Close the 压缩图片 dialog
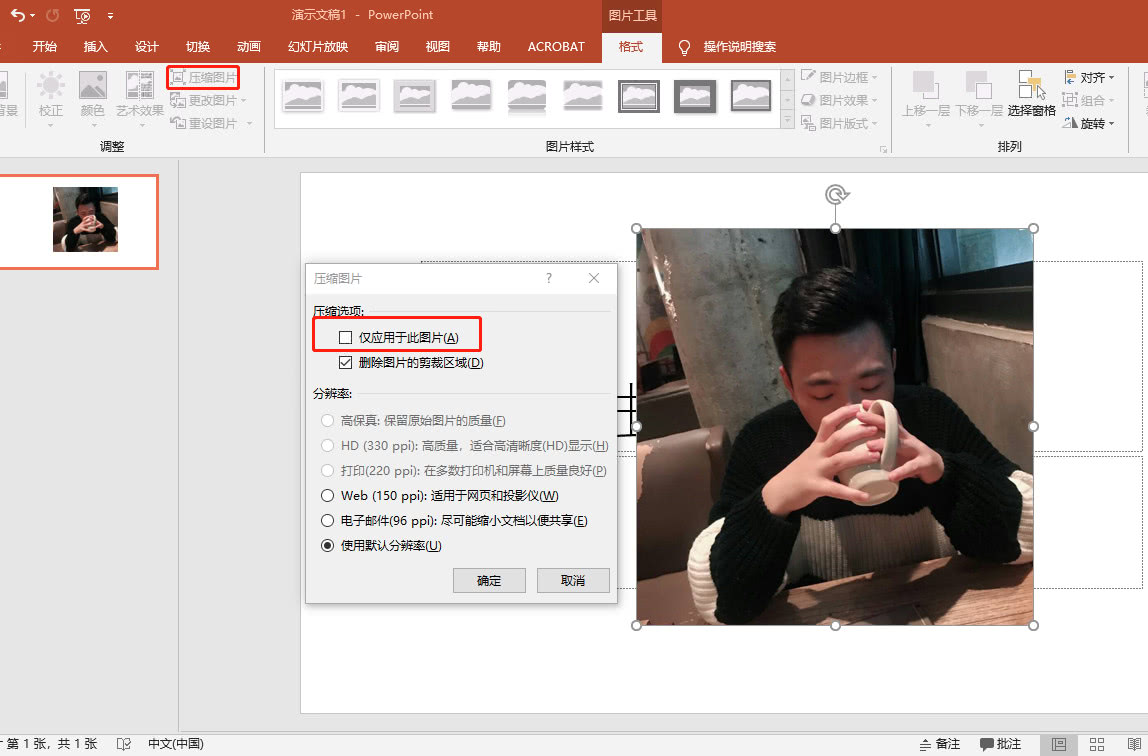Viewport: 1148px width, 756px height. point(594,278)
